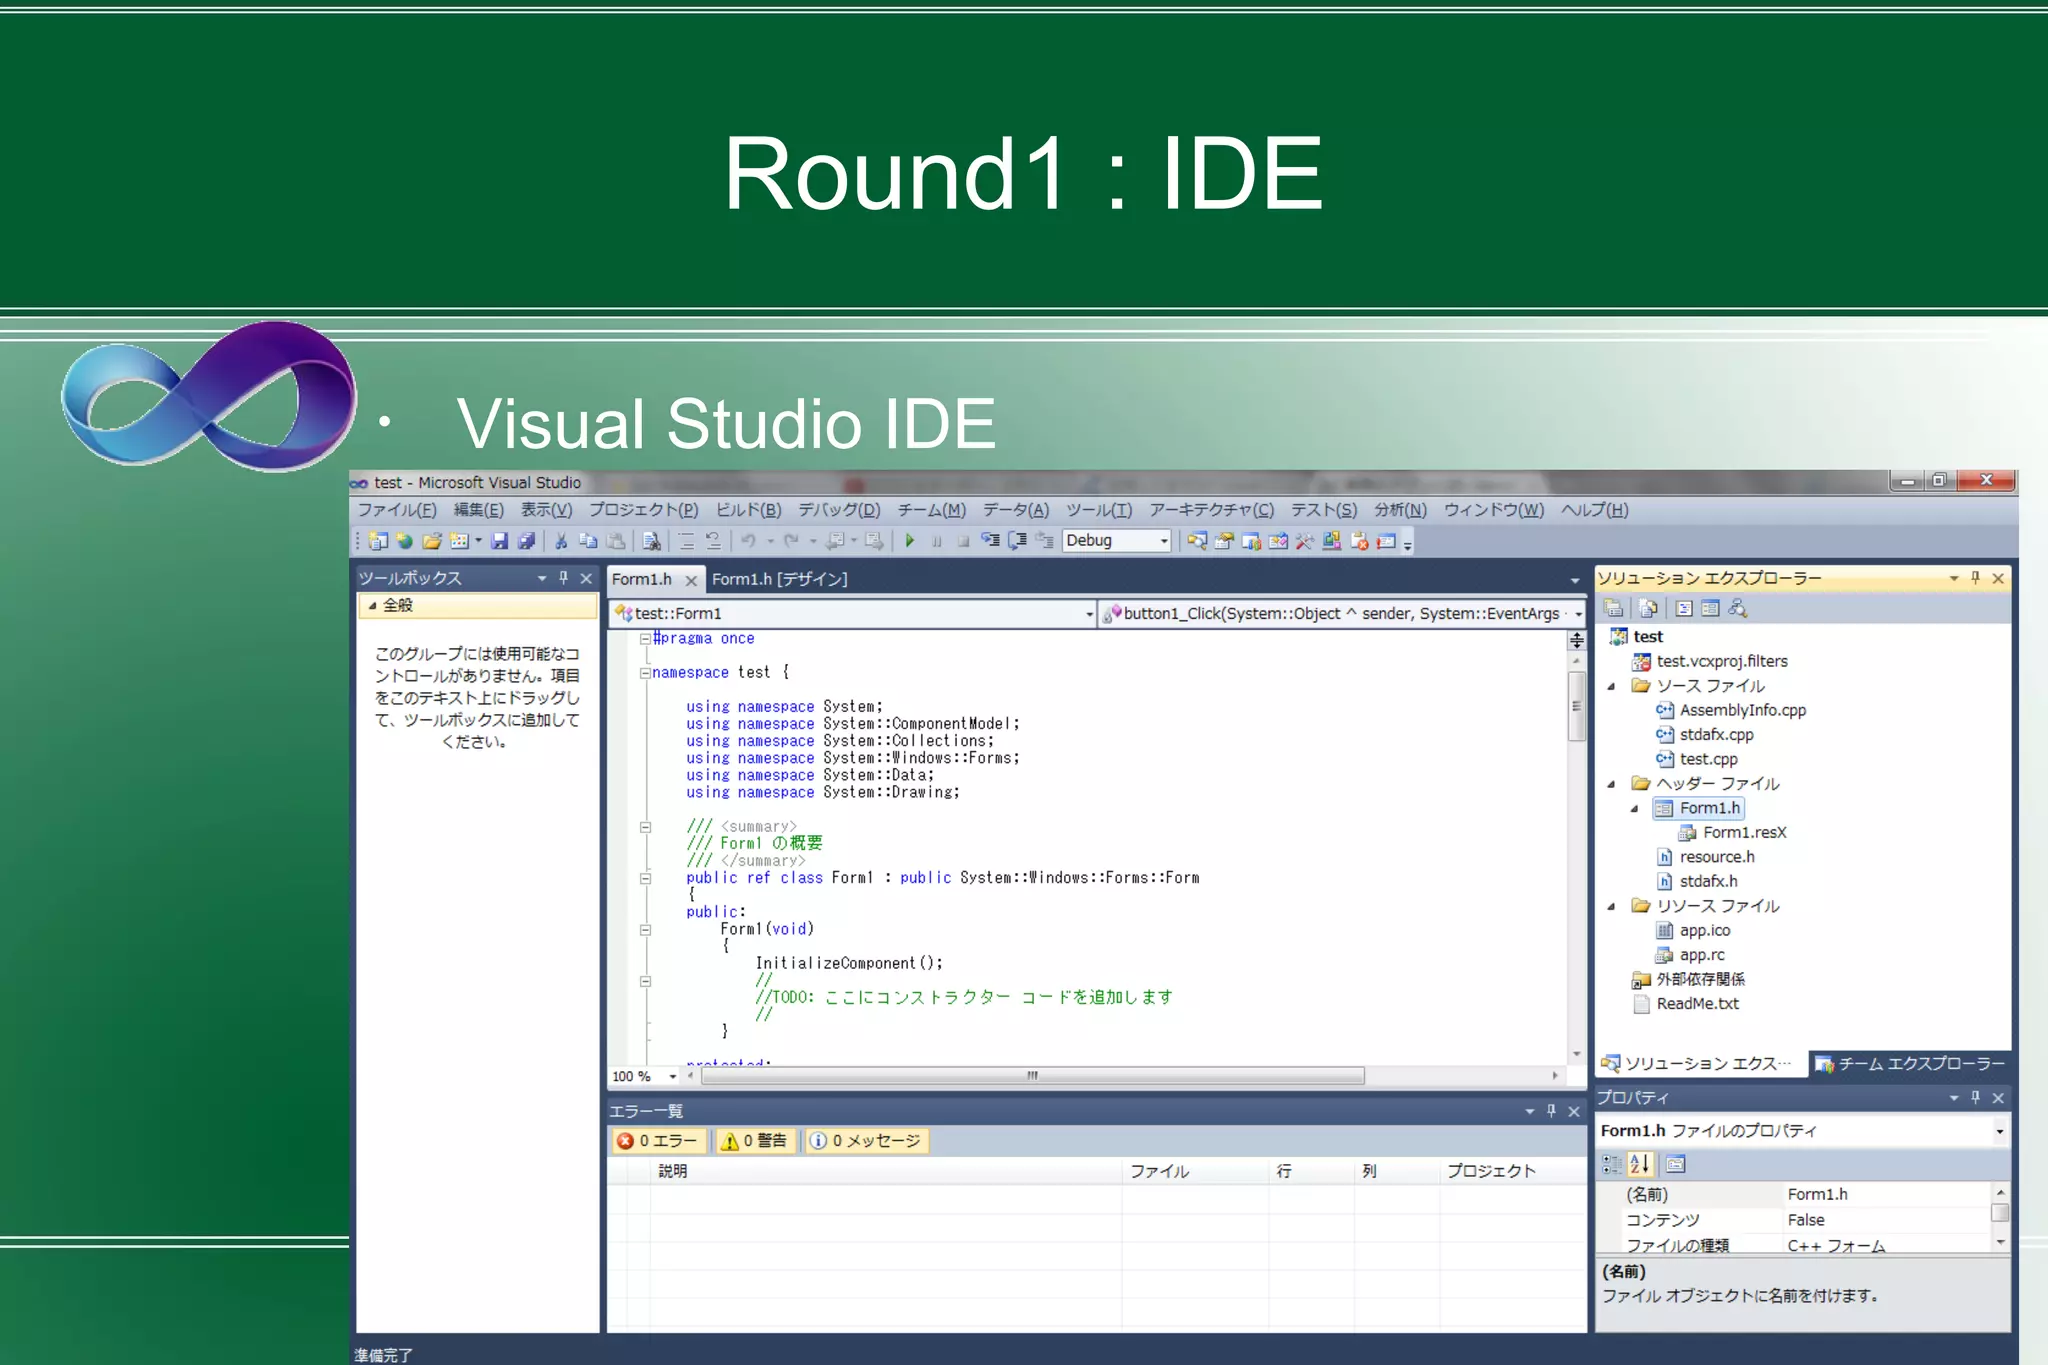Collapse the リソース ファイル folder

pos(1611,907)
